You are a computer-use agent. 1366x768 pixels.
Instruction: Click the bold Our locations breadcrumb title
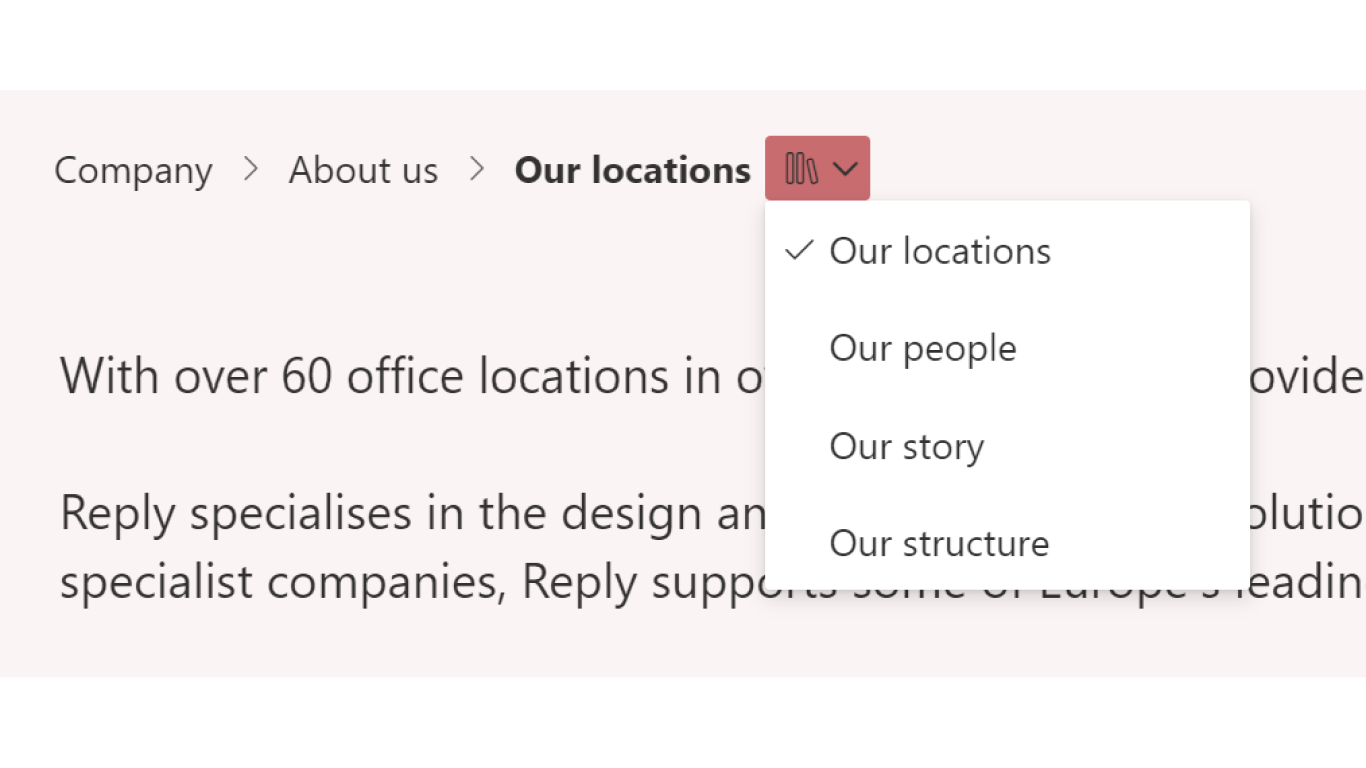click(x=632, y=171)
